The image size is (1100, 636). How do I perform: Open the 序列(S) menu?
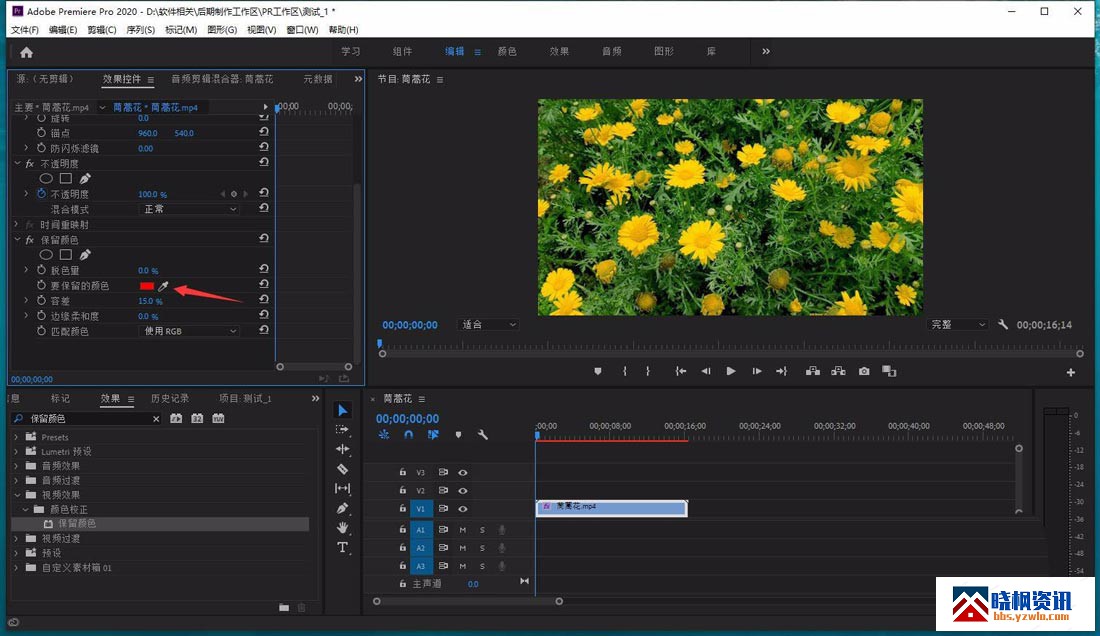(x=140, y=29)
